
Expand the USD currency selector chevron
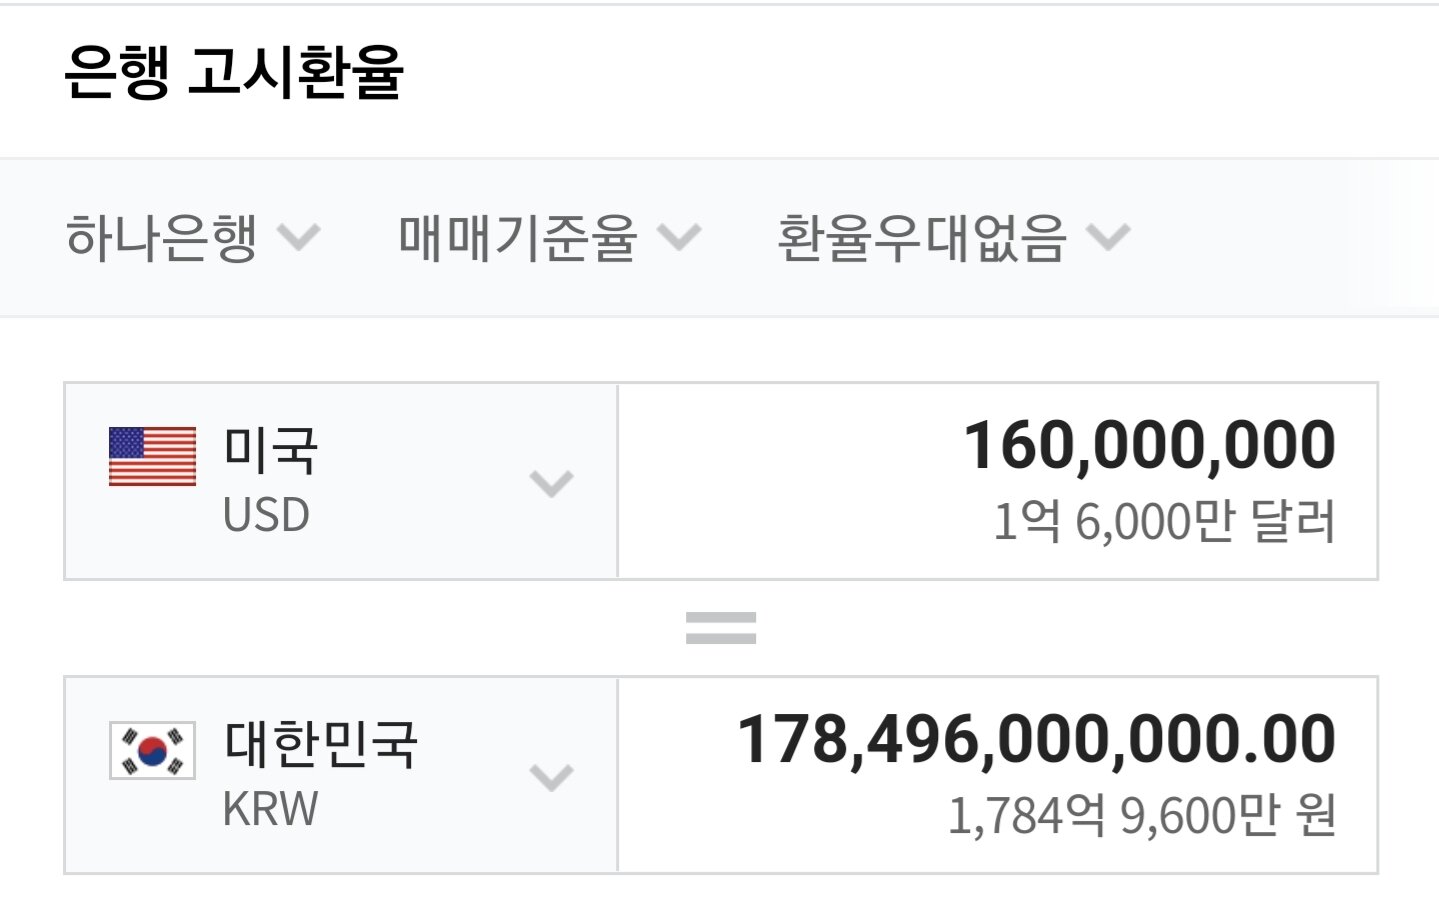tap(551, 483)
